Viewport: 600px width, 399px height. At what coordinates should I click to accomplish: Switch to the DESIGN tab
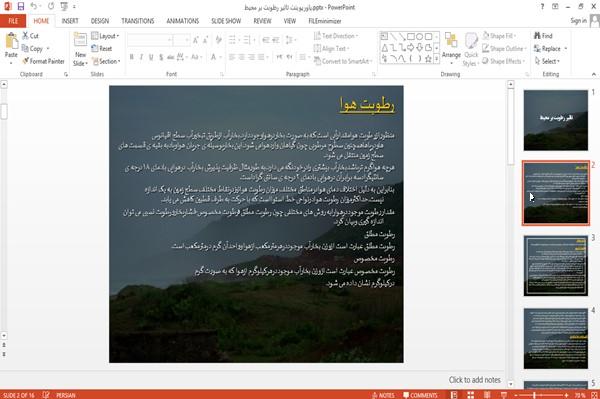click(100, 21)
